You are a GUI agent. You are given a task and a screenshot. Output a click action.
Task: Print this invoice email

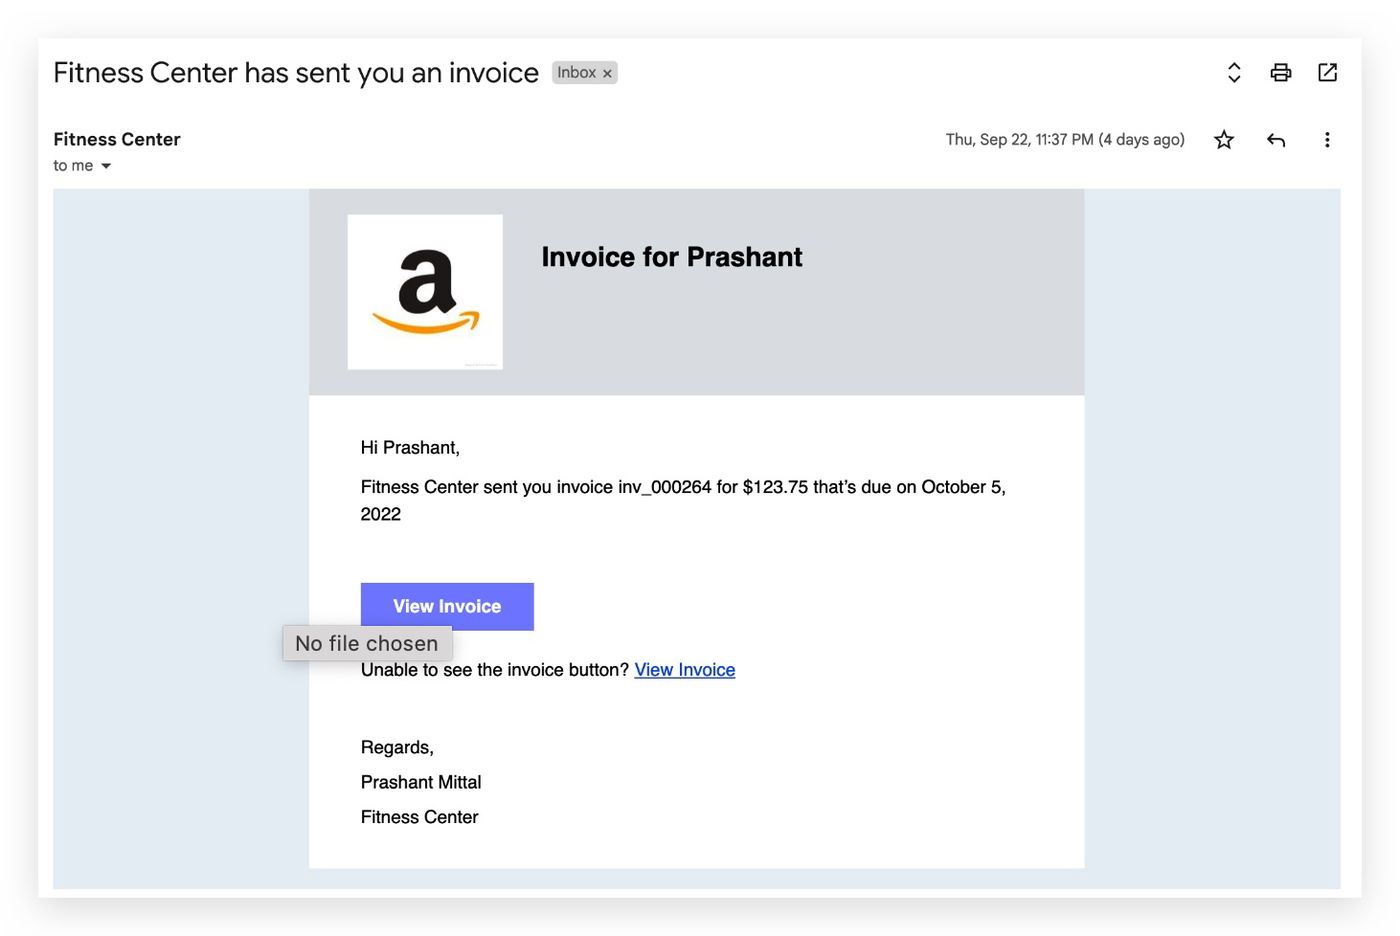(x=1280, y=73)
